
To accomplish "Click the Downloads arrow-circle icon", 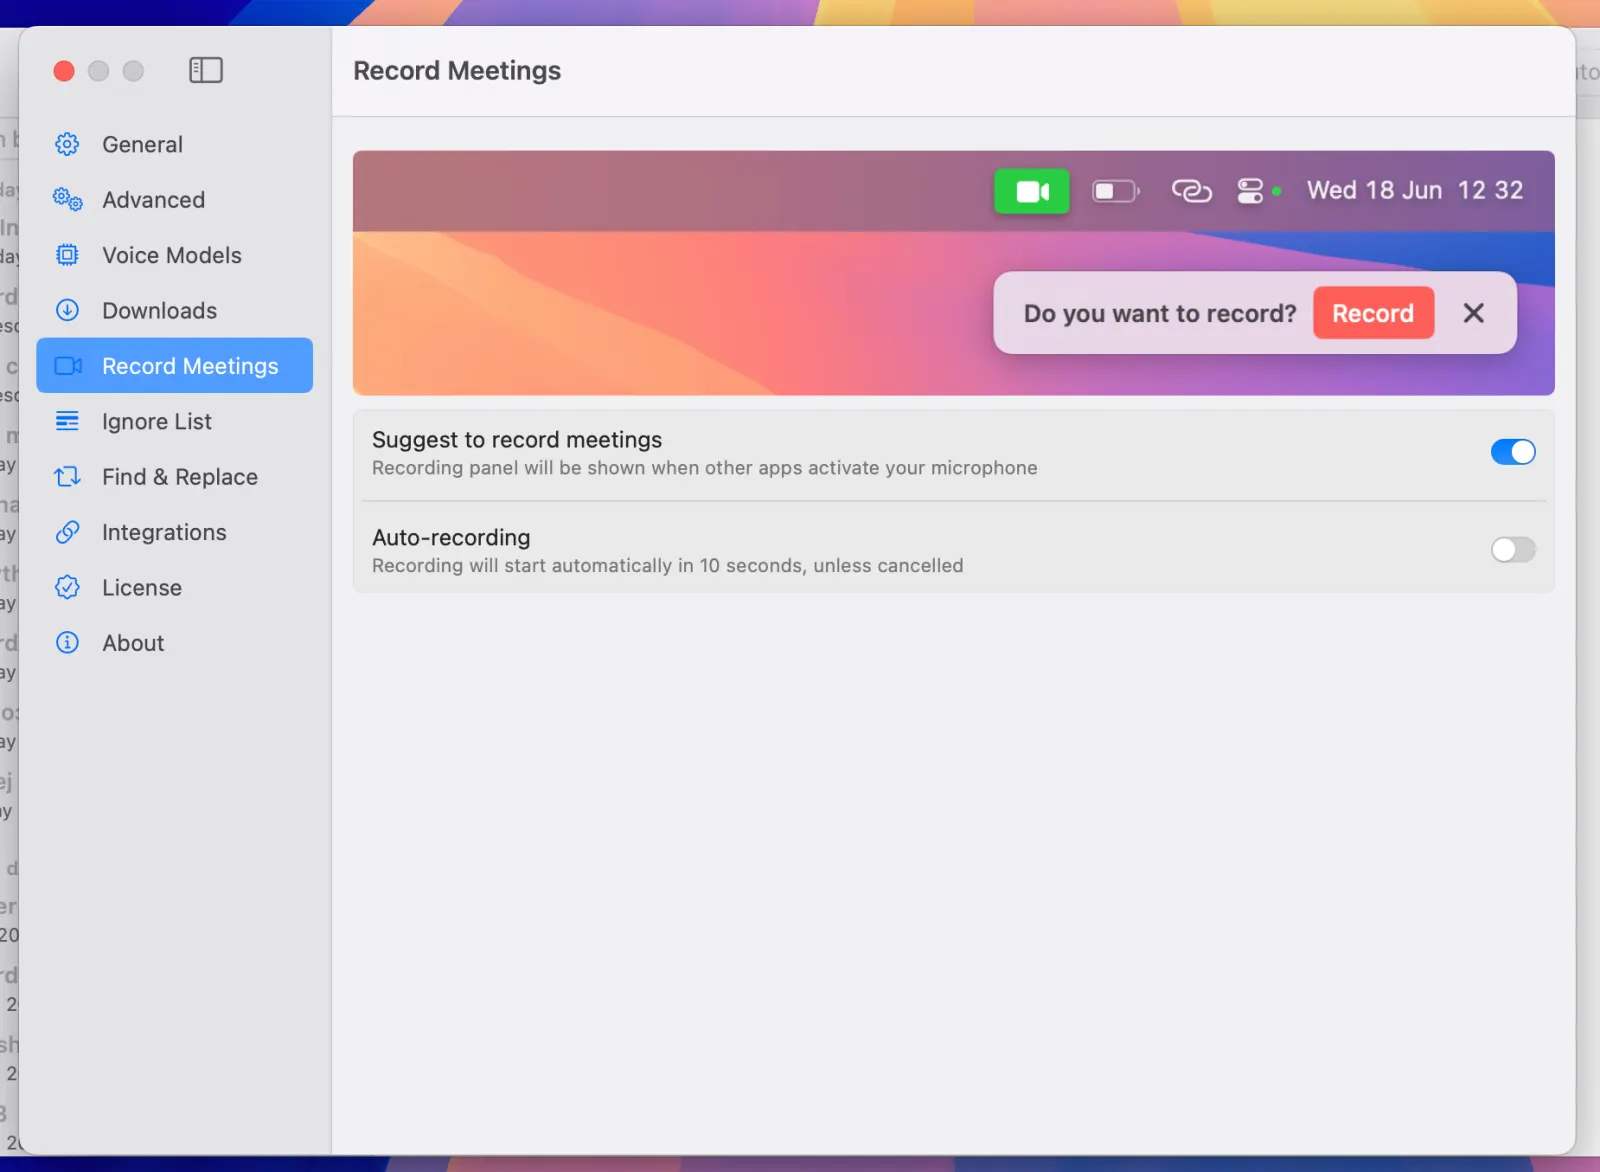I will tap(67, 310).
